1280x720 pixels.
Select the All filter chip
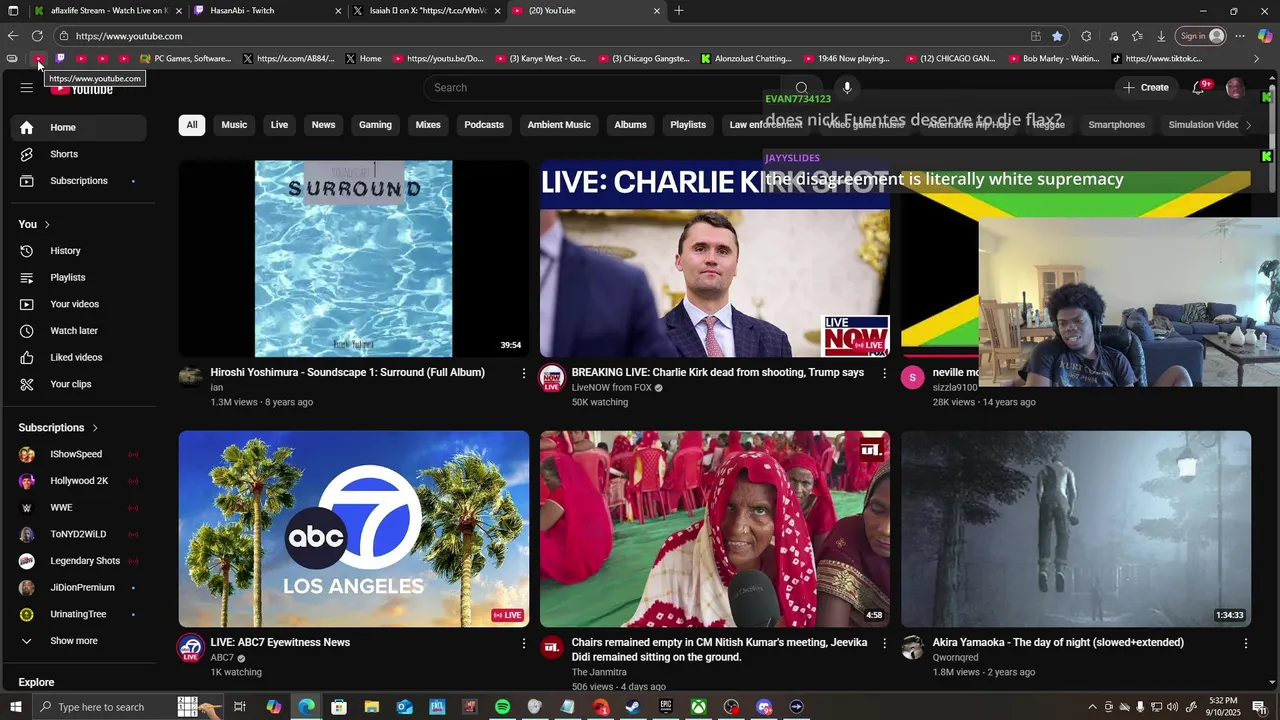click(192, 125)
